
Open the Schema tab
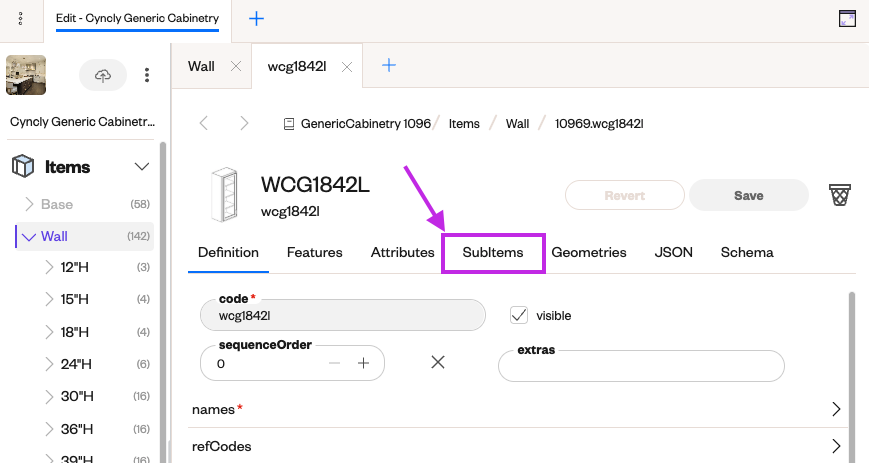(747, 253)
